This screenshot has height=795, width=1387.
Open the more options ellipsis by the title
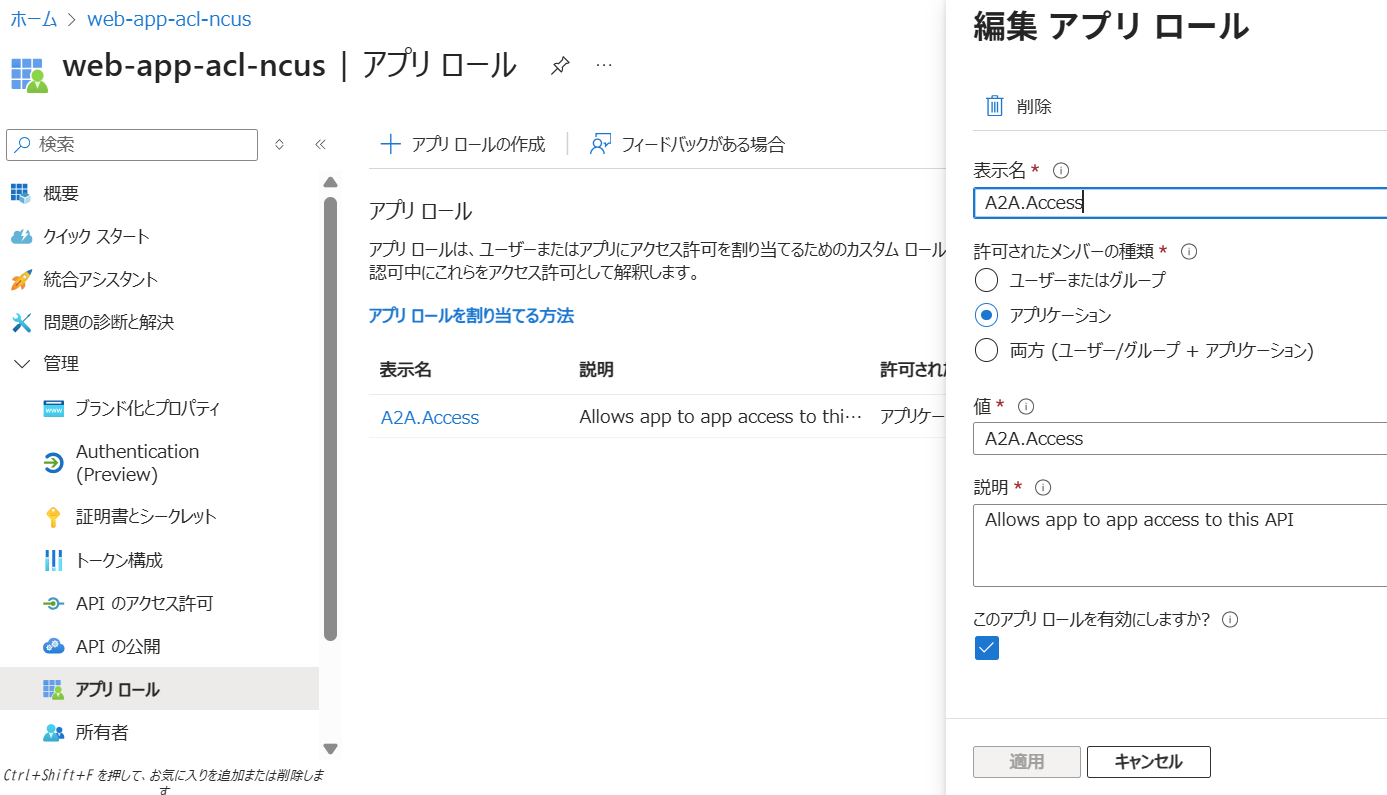604,65
